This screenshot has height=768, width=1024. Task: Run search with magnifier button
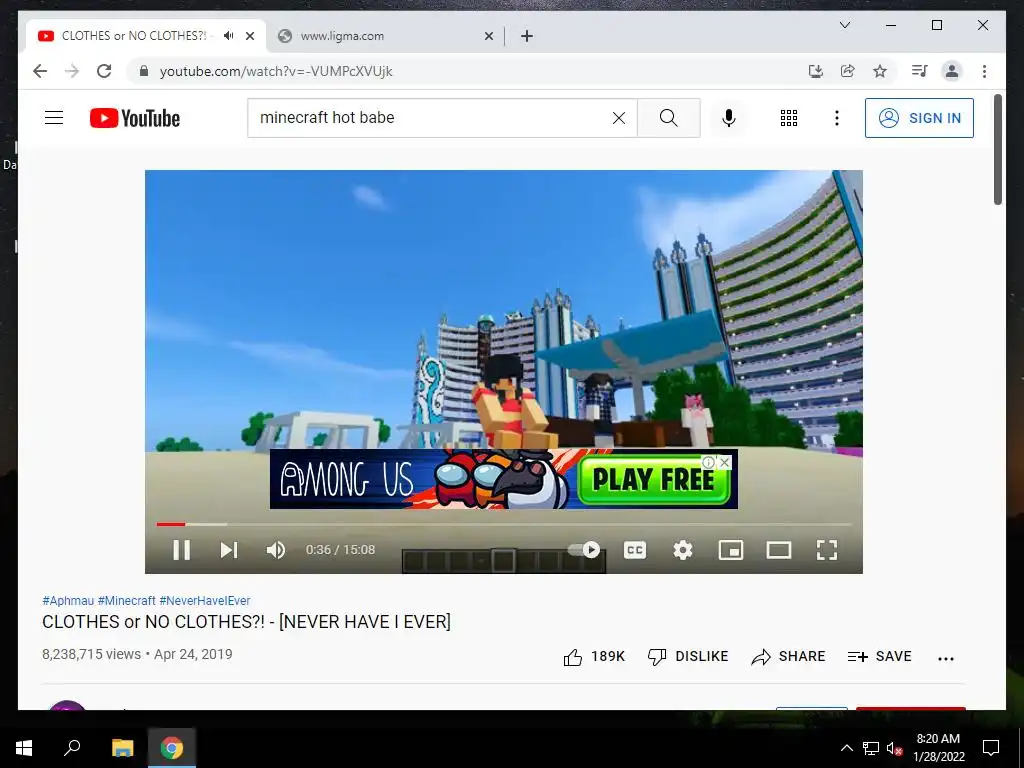[669, 118]
